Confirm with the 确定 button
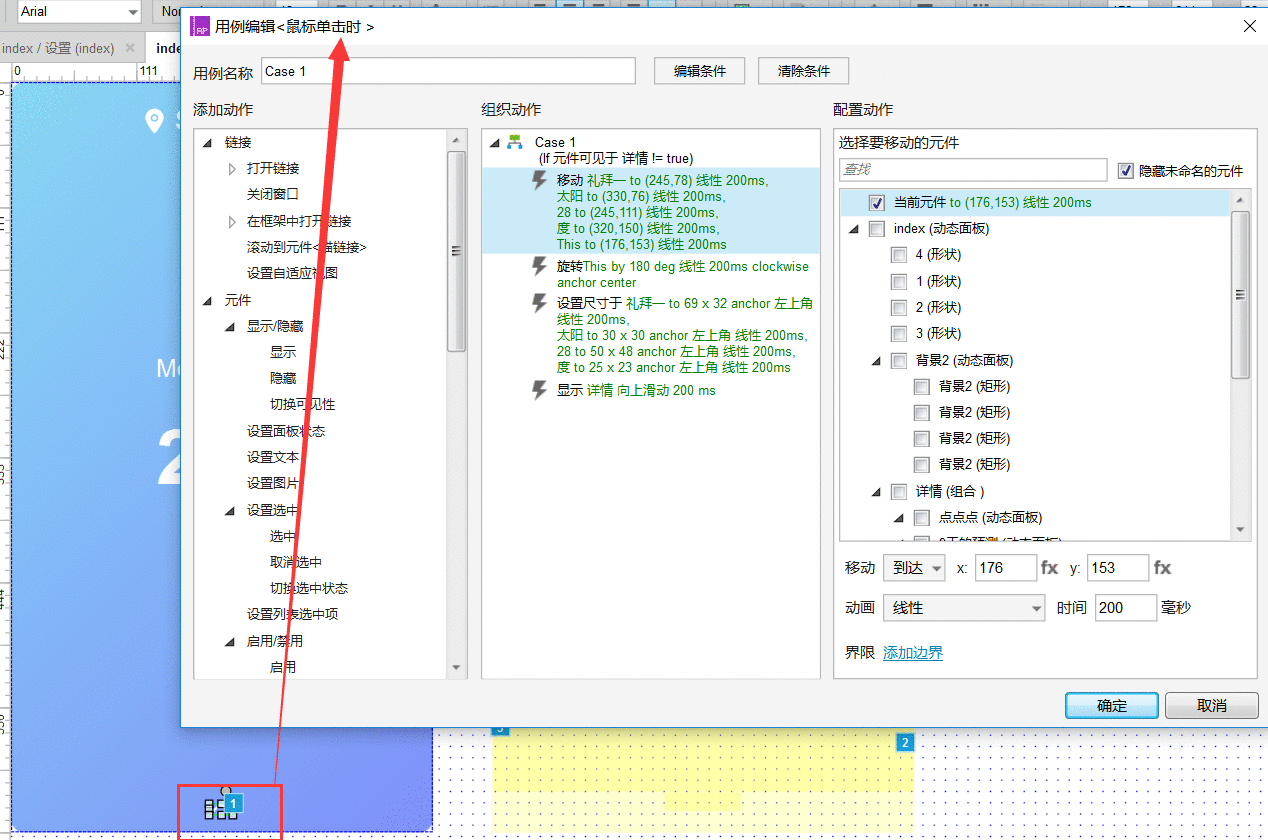 click(1112, 705)
